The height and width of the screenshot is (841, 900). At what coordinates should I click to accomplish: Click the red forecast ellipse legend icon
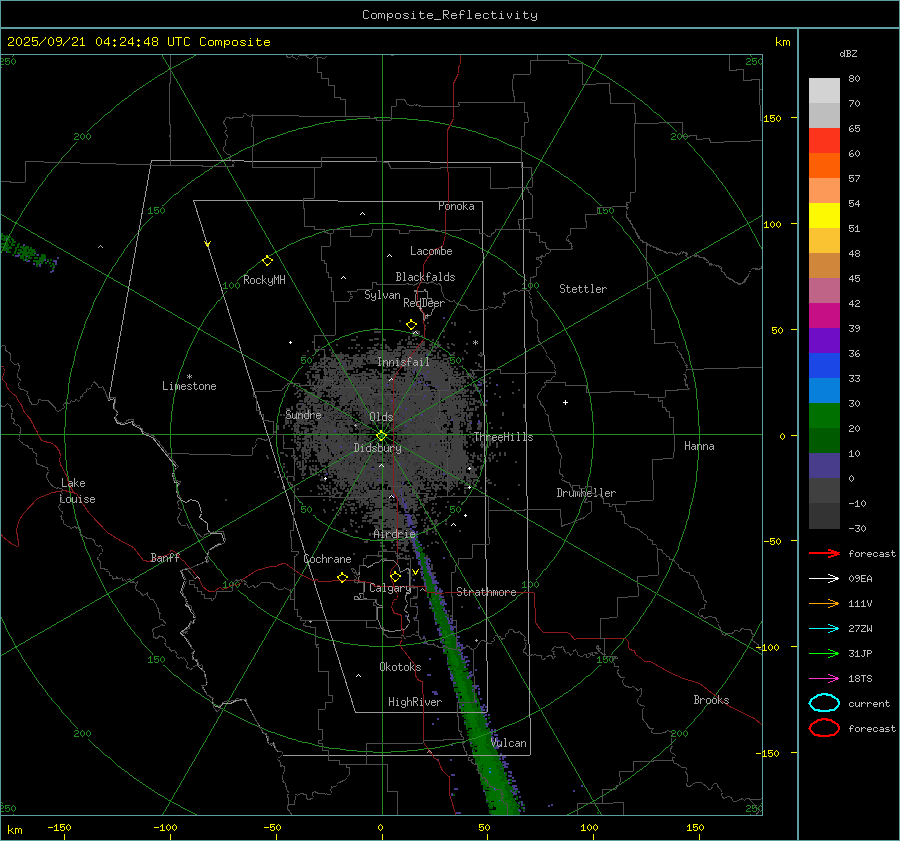824,728
